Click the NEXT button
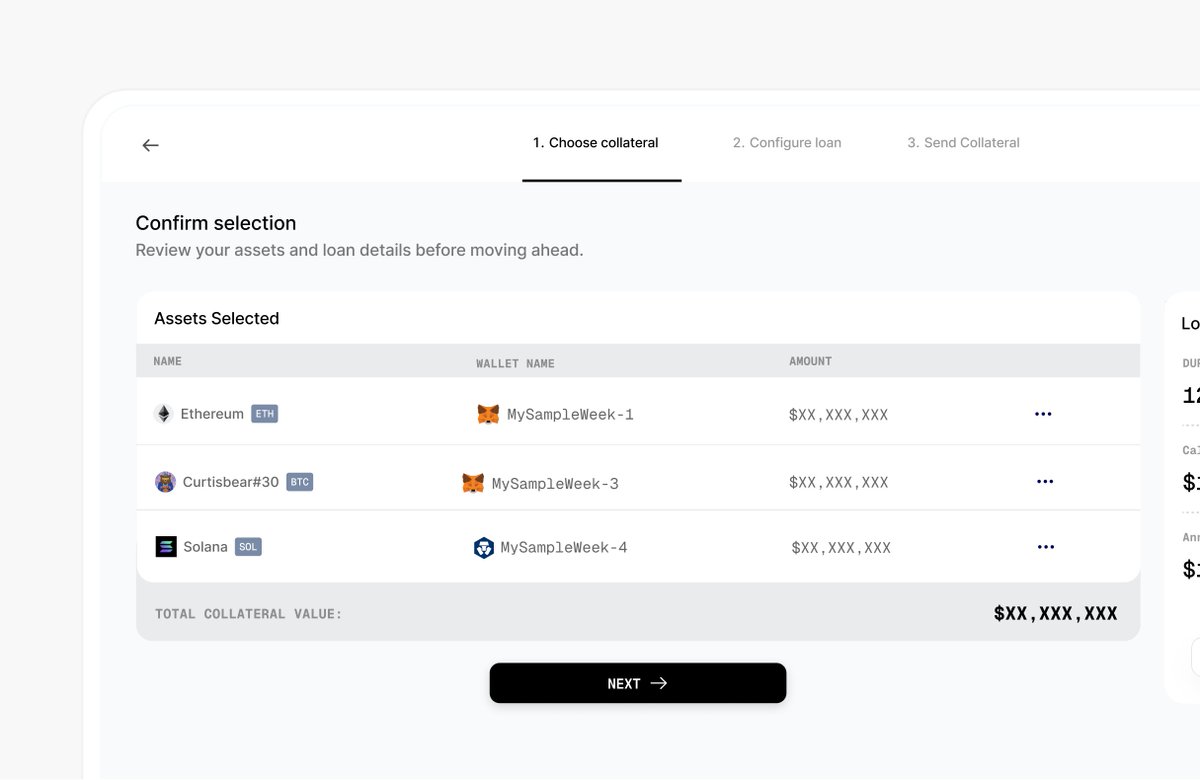The width and height of the screenshot is (1200, 780). 638,683
